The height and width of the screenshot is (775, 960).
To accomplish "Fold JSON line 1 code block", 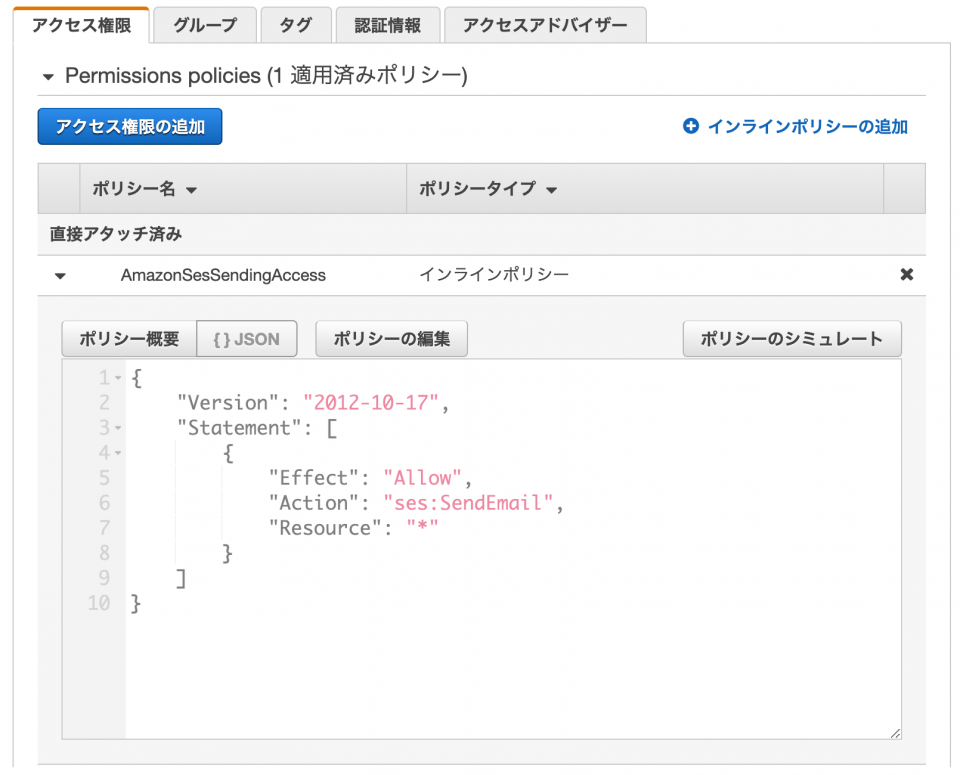I will point(118,378).
